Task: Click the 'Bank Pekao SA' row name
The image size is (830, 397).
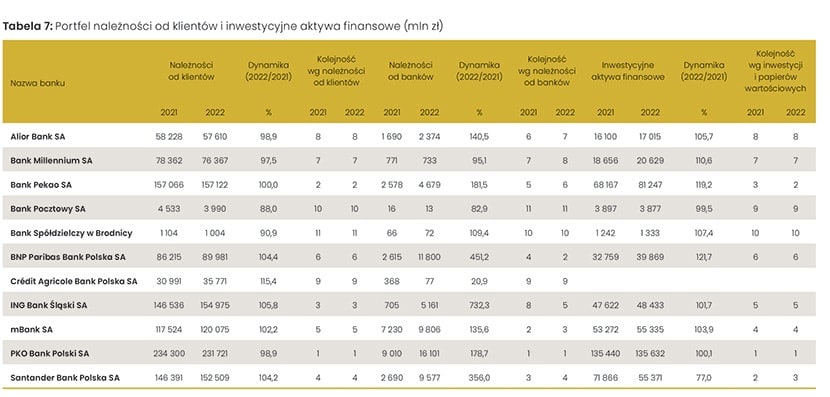Action: pos(41,185)
